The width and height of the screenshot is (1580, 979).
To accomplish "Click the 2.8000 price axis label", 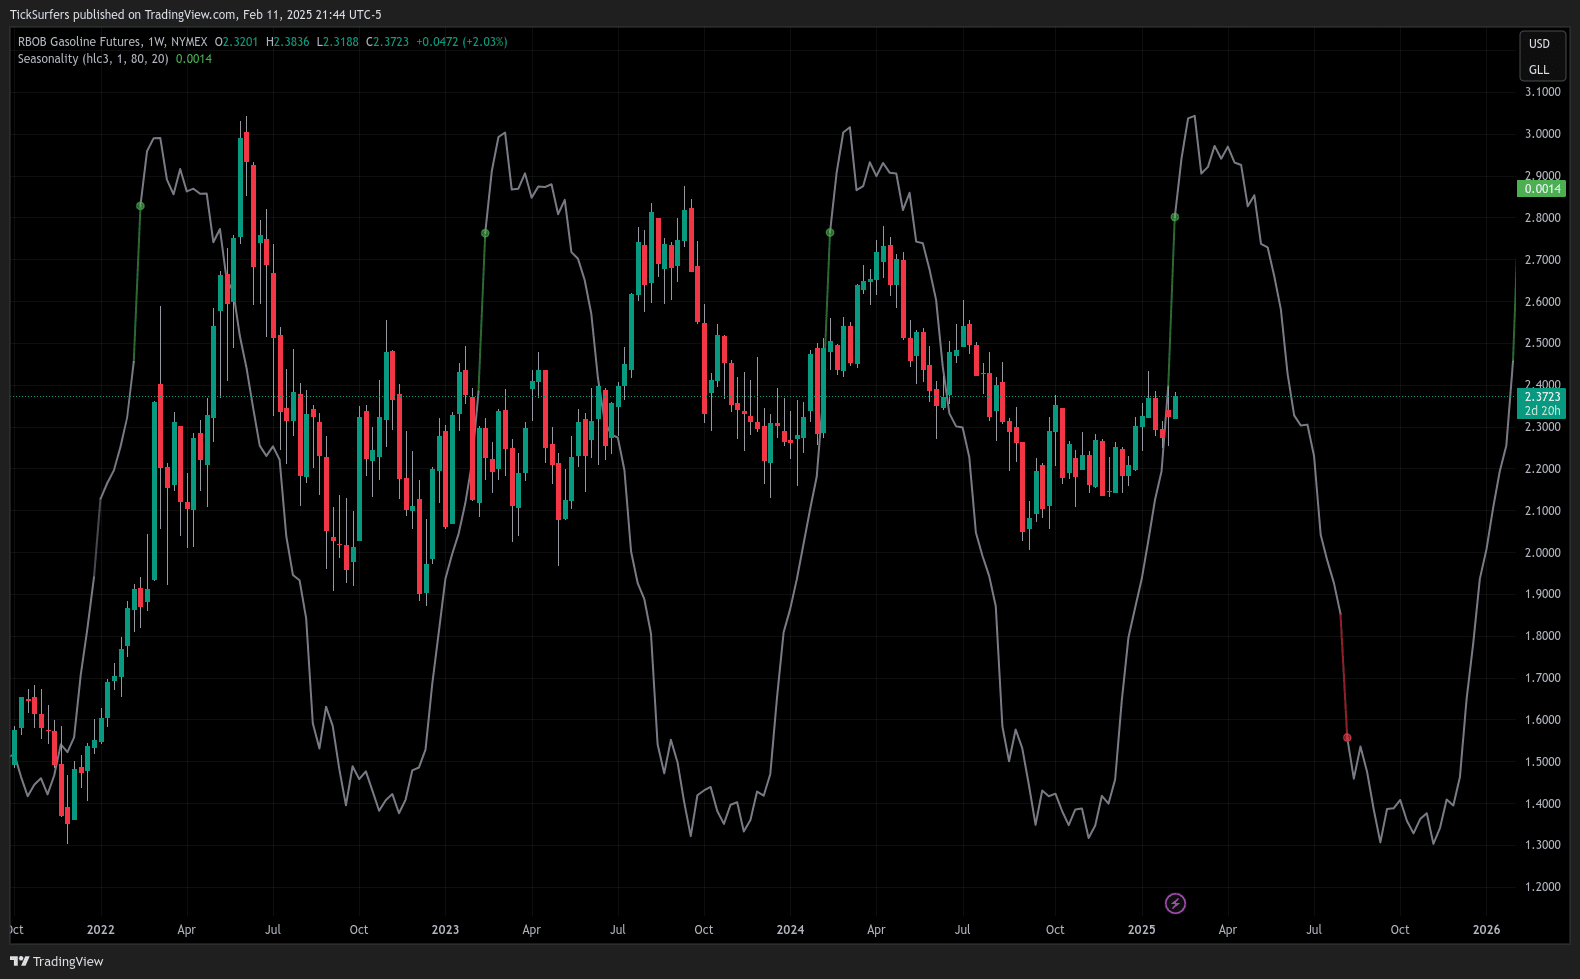I will point(1542,218).
